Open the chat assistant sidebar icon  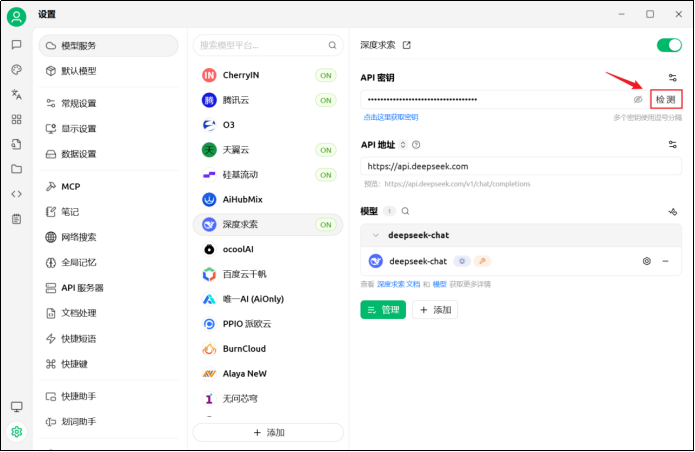tap(16, 44)
